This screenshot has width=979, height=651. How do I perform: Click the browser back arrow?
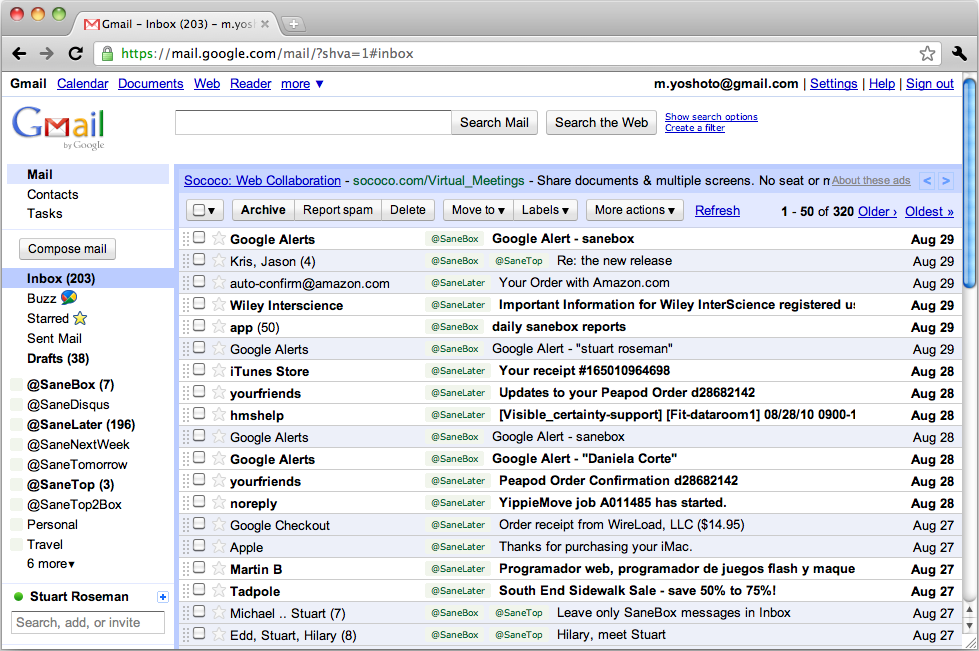pyautogui.click(x=20, y=53)
